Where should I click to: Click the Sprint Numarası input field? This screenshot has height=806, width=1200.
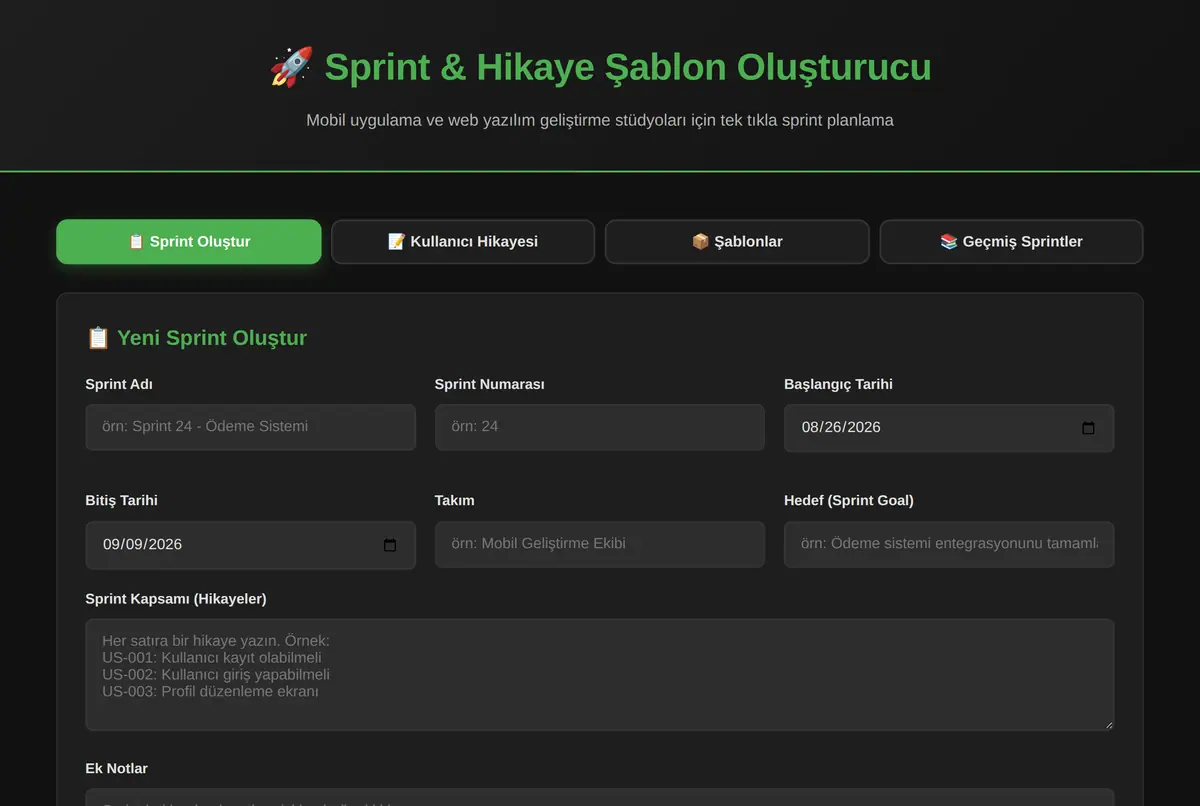pyautogui.click(x=600, y=427)
